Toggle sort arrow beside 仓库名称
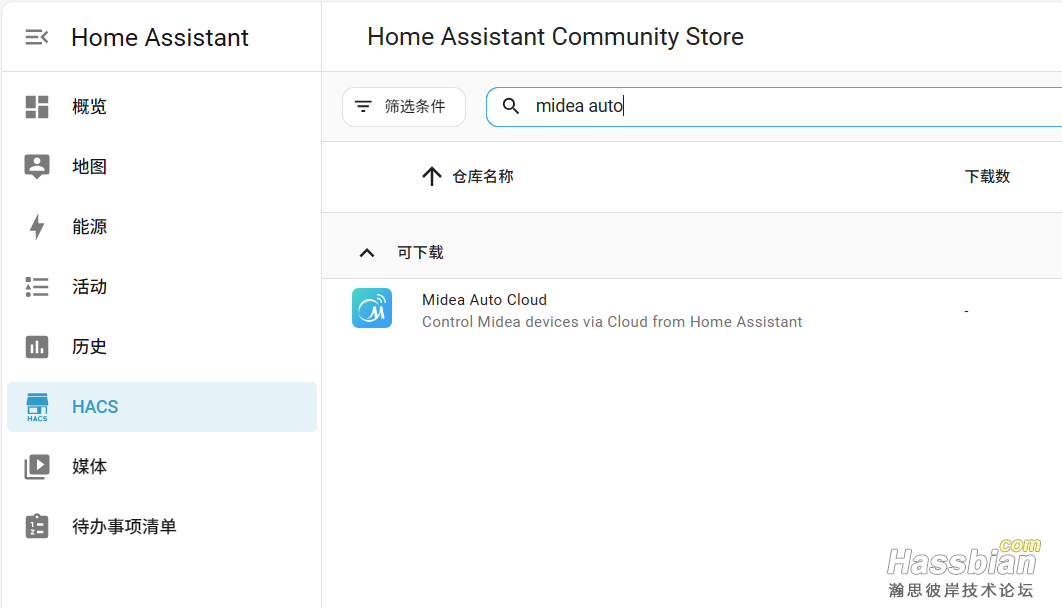Screen dimensions: 1062x608 [x=432, y=177]
